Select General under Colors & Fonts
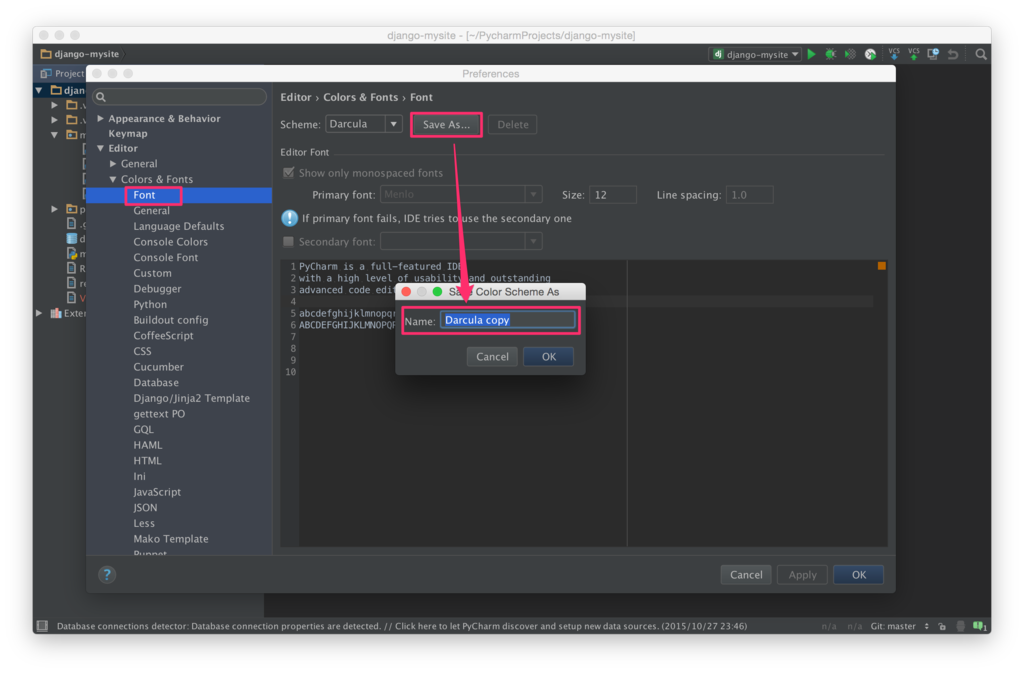1024x673 pixels. [x=152, y=210]
